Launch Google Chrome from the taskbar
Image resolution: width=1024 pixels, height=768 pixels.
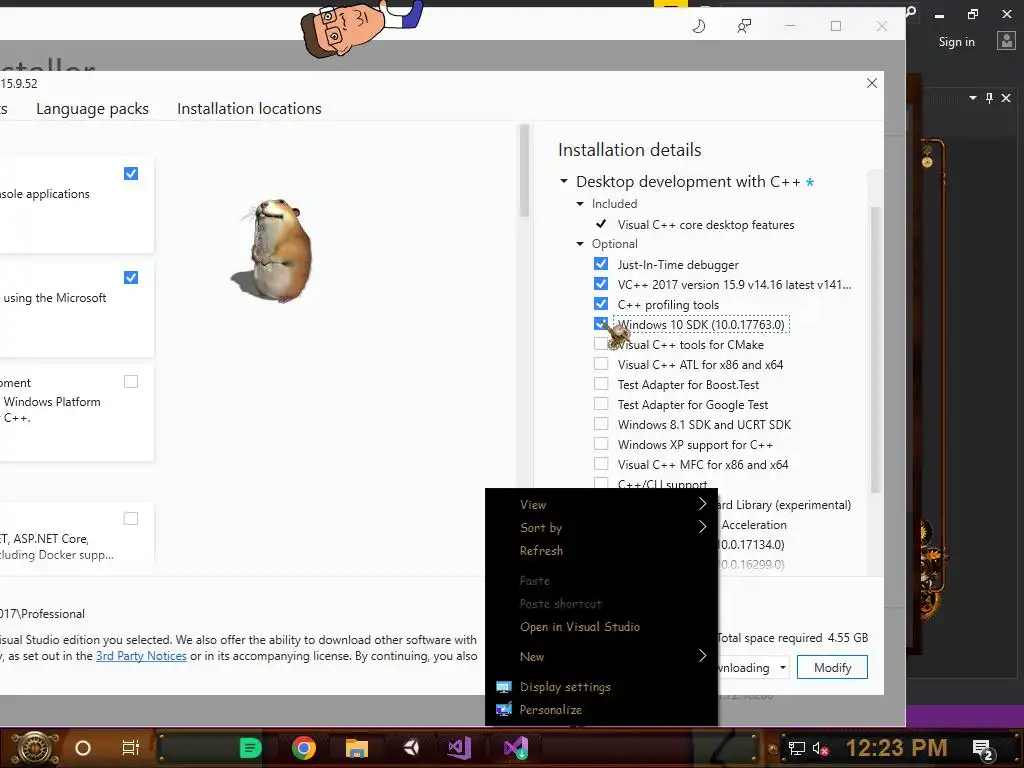[x=304, y=748]
